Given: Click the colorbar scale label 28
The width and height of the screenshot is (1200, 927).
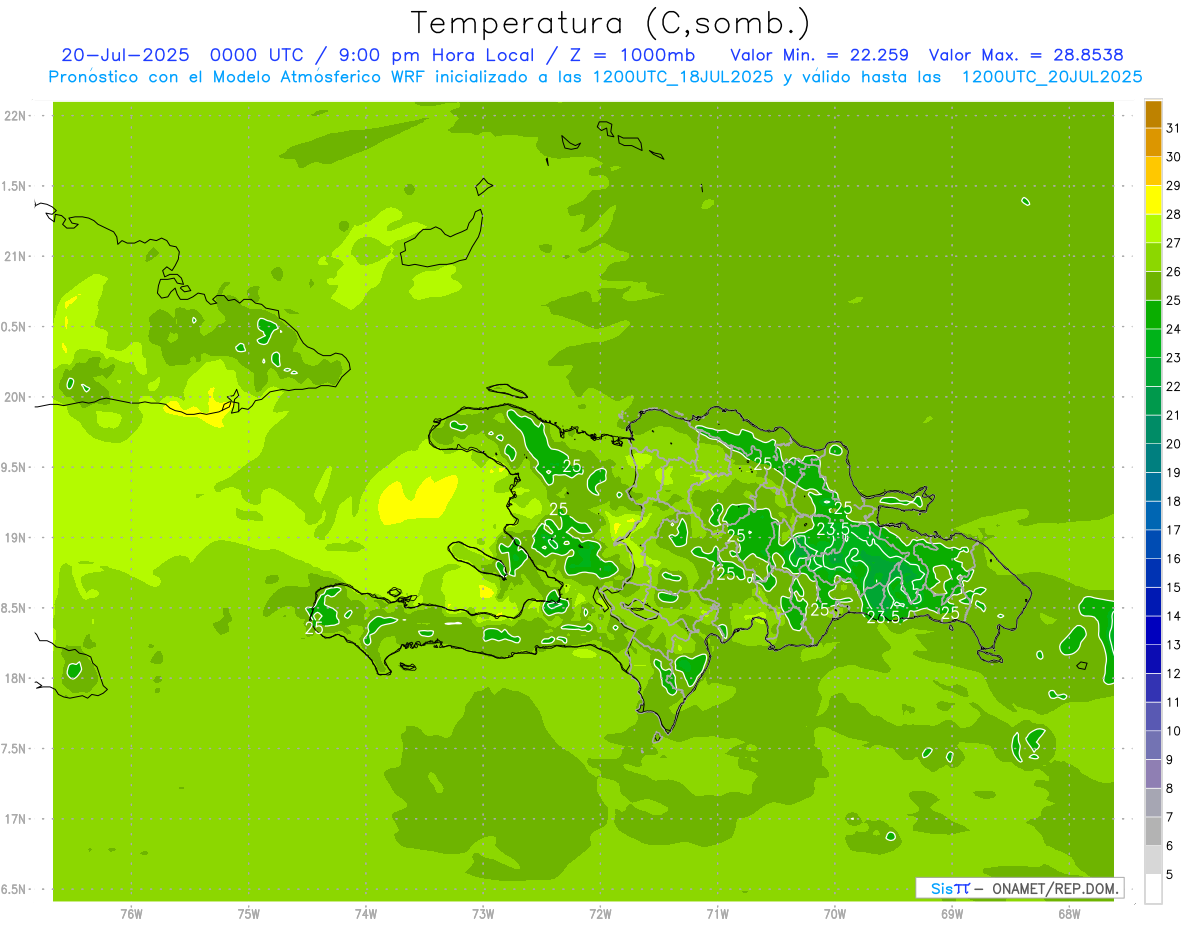Looking at the screenshot, I should pyautogui.click(x=1174, y=214).
